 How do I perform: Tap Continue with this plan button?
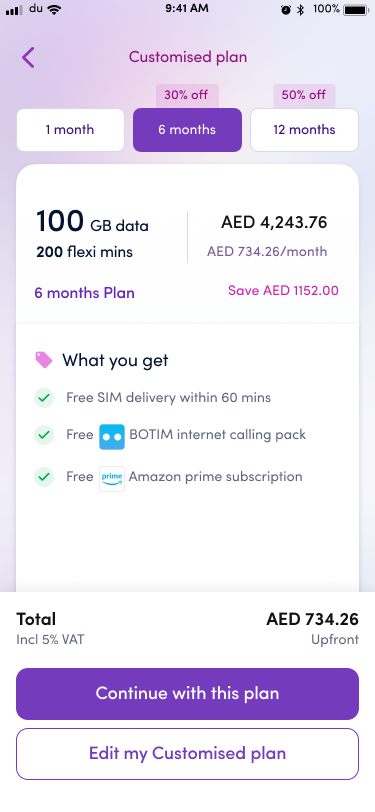pyautogui.click(x=188, y=694)
